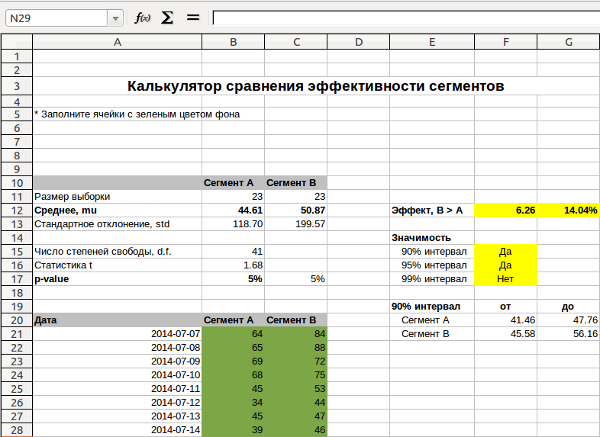Viewport: 600px width, 437px height.
Task: Expand the Name Box dropdown arrow
Action: [115, 18]
